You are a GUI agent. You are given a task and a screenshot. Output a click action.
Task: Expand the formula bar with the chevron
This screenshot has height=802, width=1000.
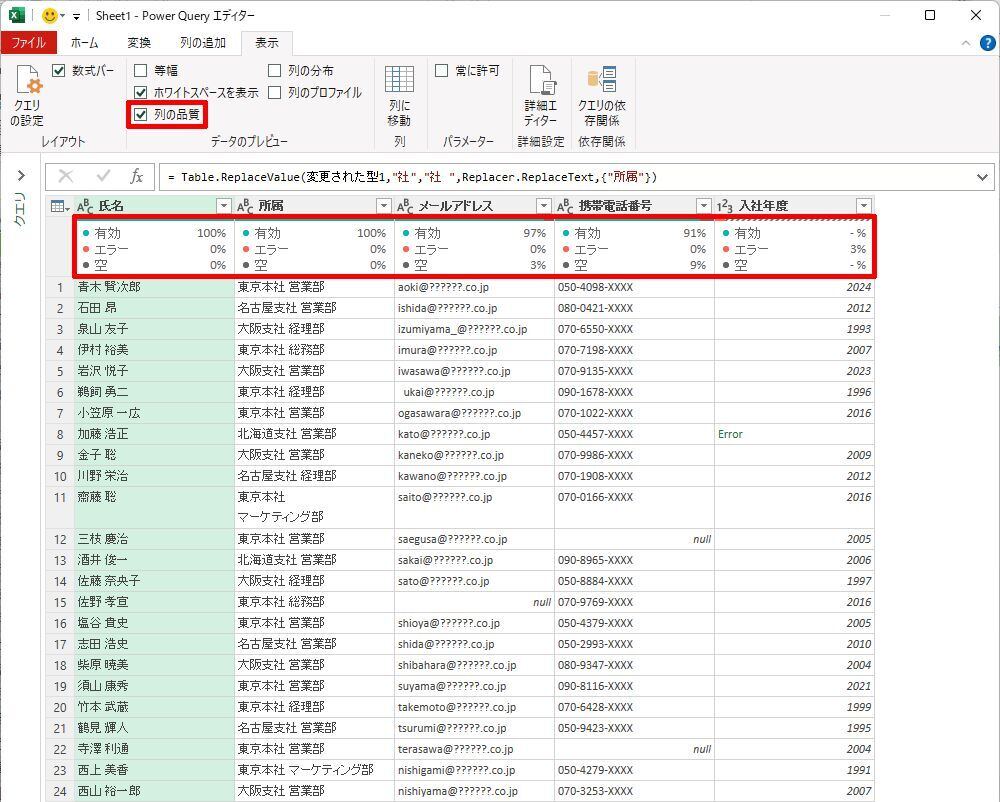click(984, 177)
